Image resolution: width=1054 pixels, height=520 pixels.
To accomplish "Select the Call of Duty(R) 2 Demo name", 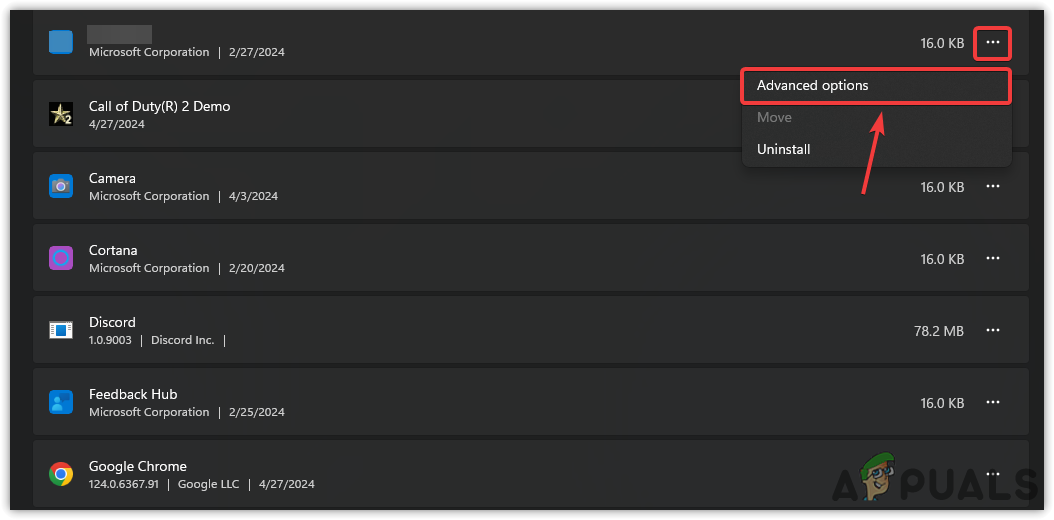I will point(159,106).
